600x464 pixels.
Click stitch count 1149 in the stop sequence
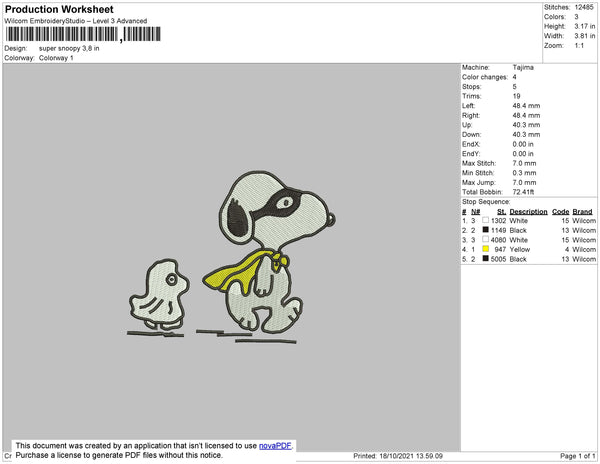[499, 230]
